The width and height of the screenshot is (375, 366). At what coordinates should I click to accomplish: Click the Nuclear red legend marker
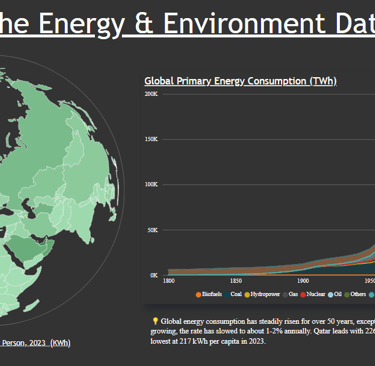click(303, 295)
